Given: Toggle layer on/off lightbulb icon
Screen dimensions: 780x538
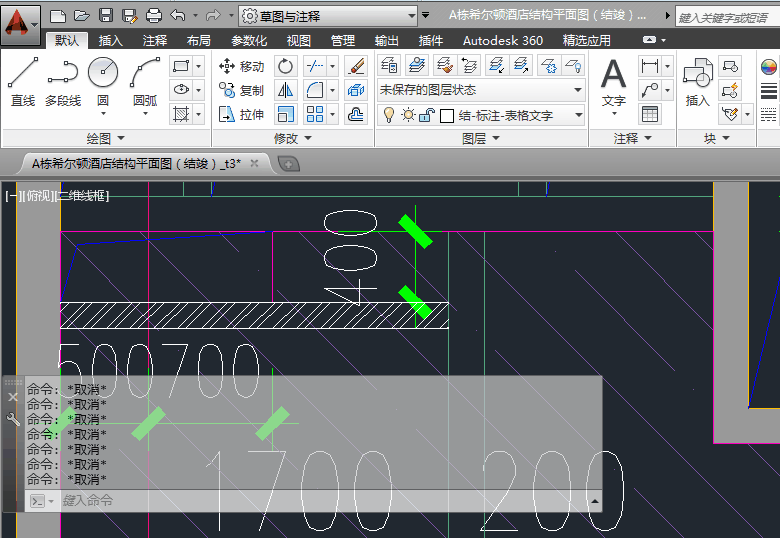Looking at the screenshot, I should tap(390, 115).
